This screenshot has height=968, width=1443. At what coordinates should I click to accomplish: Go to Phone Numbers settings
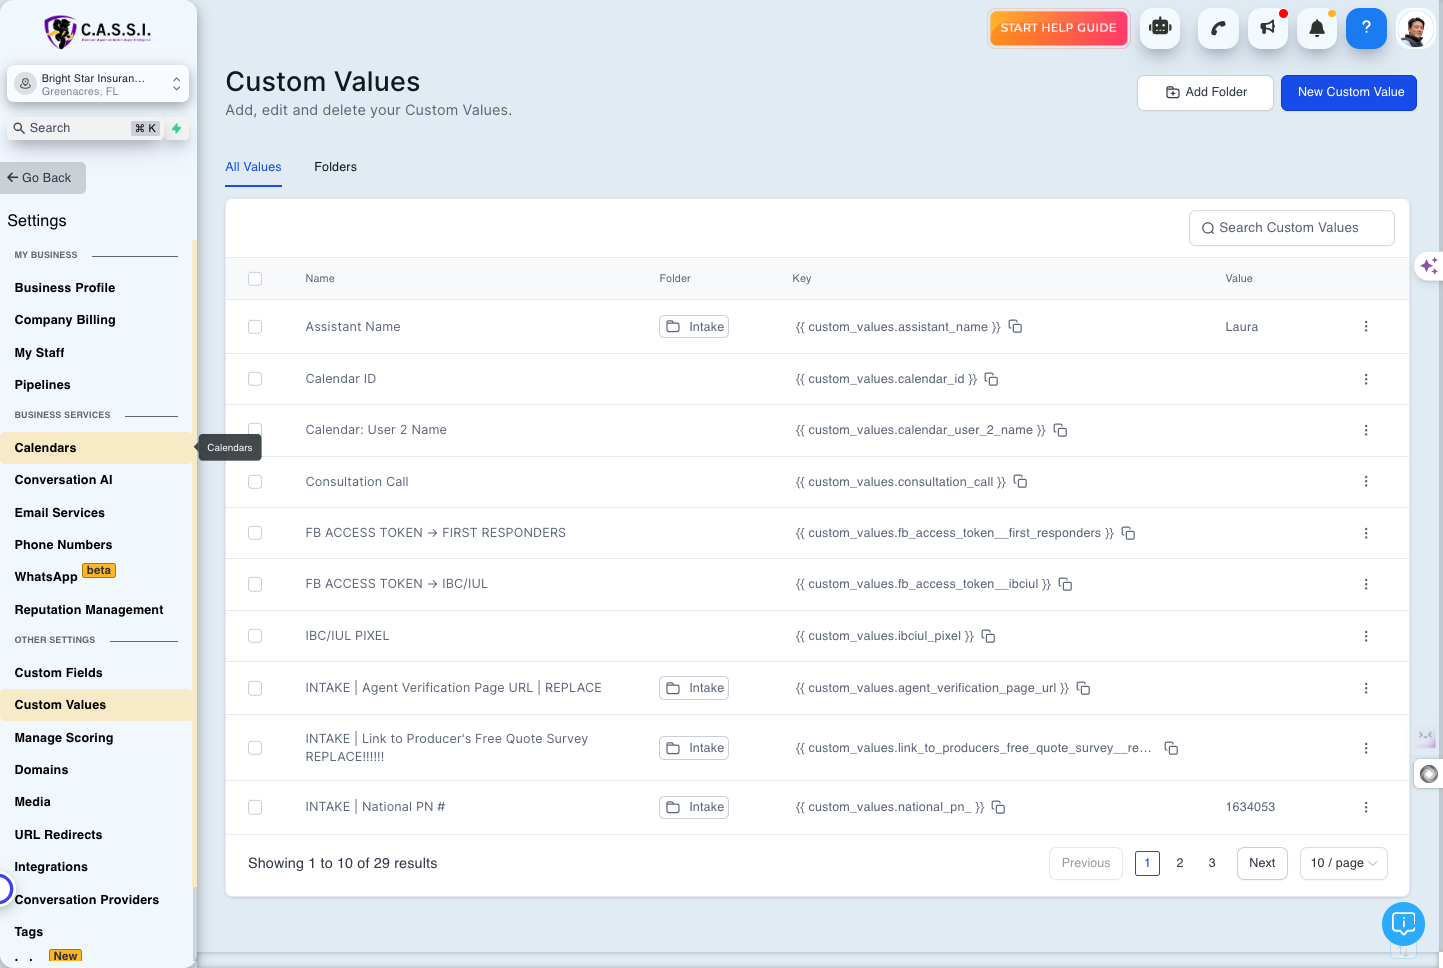pyautogui.click(x=63, y=545)
